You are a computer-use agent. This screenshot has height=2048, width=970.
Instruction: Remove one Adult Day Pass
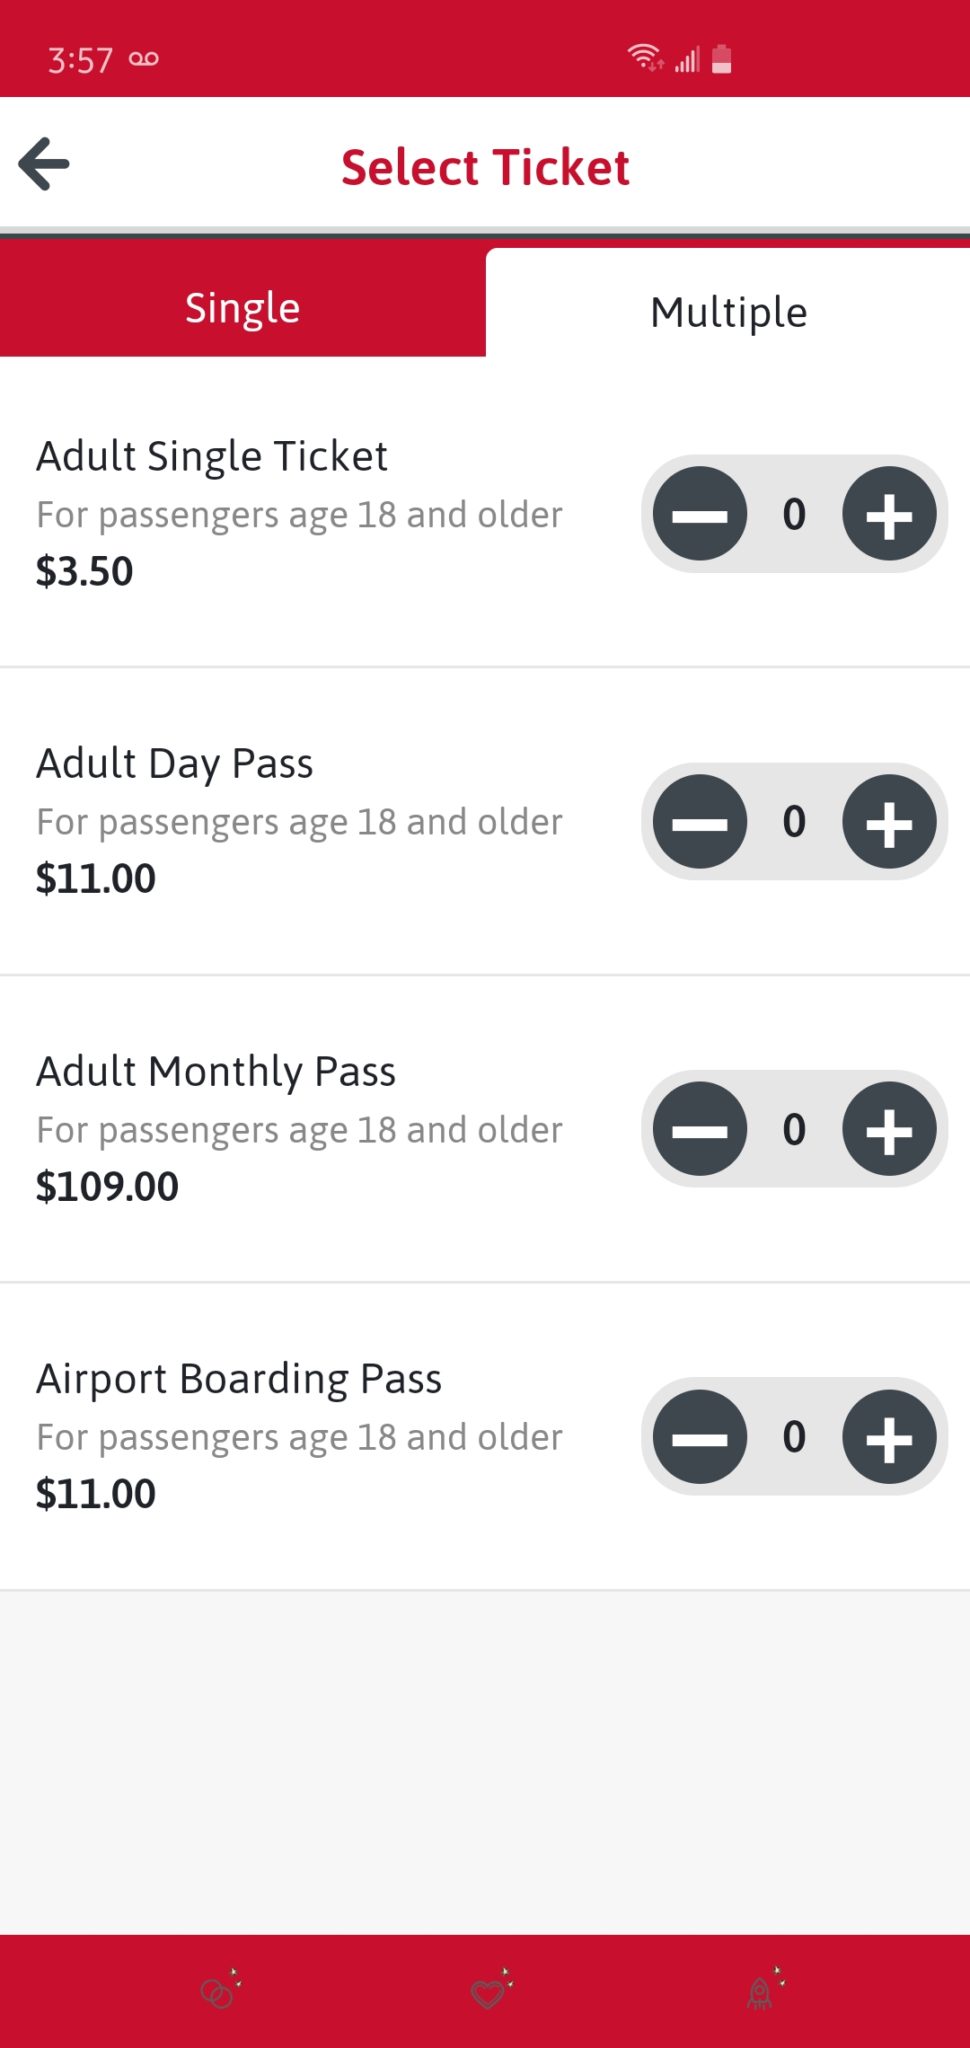tap(700, 822)
